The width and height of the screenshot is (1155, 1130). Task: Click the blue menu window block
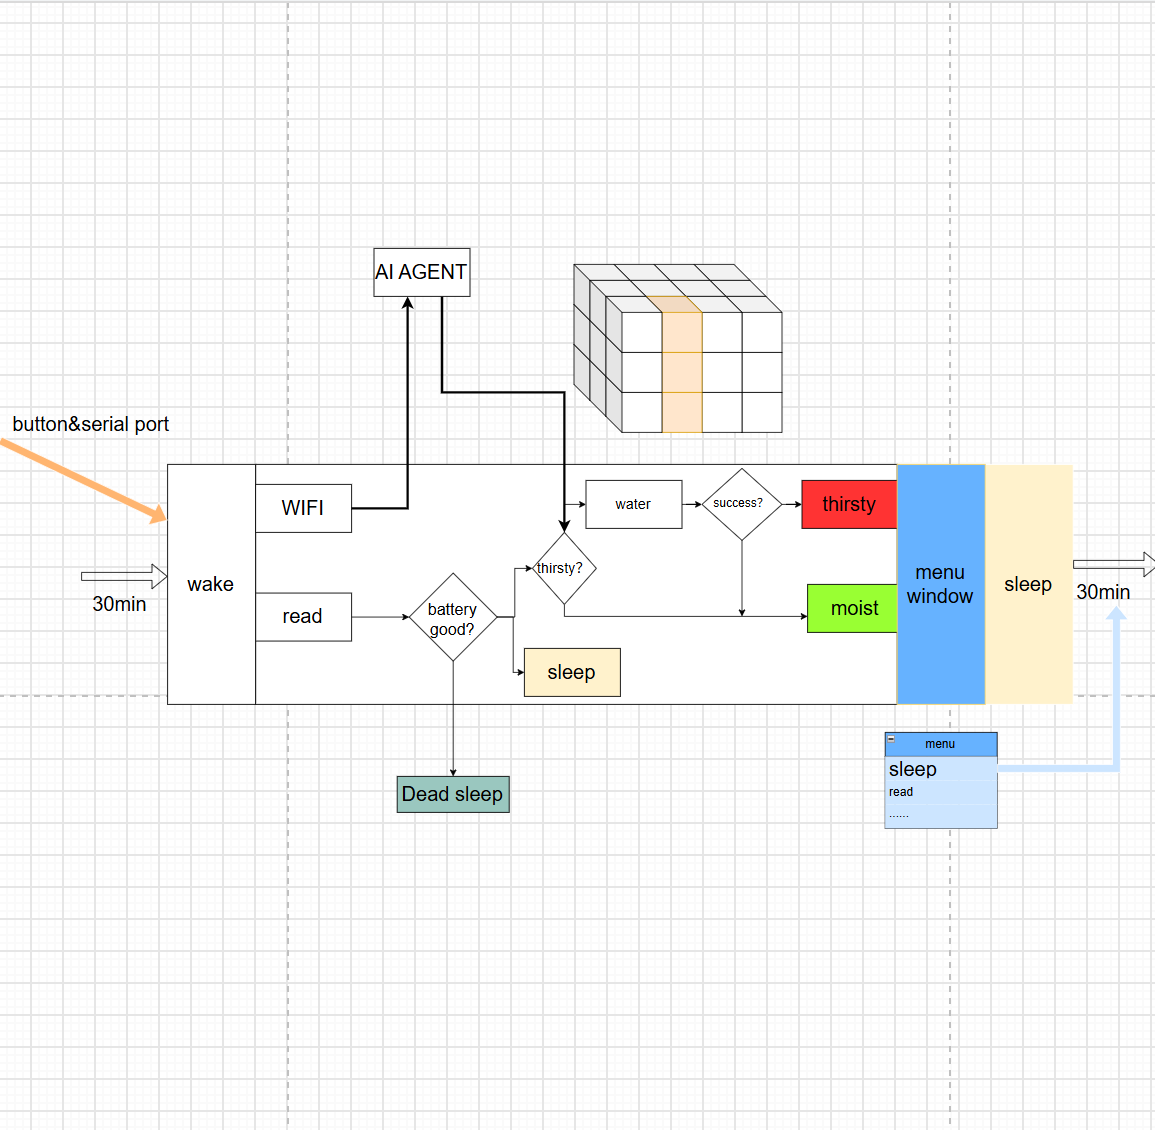click(x=941, y=584)
